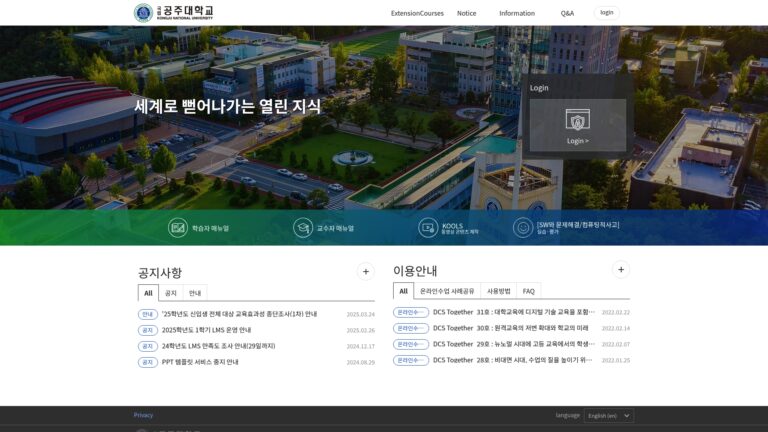Click the Kongju National University logo

coord(173,13)
